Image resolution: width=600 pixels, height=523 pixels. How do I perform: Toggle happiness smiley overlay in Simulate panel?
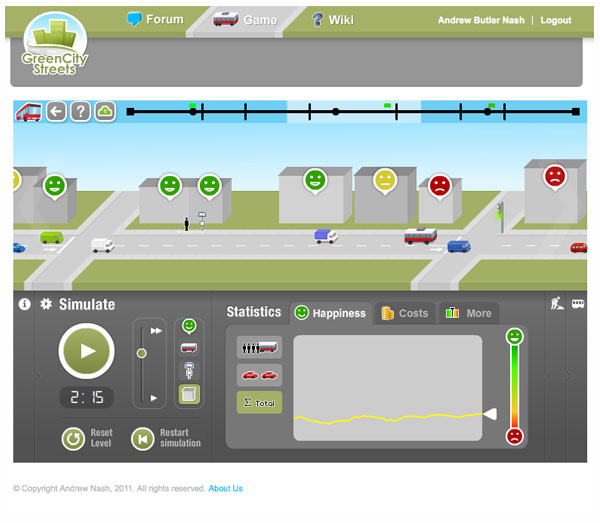(189, 326)
